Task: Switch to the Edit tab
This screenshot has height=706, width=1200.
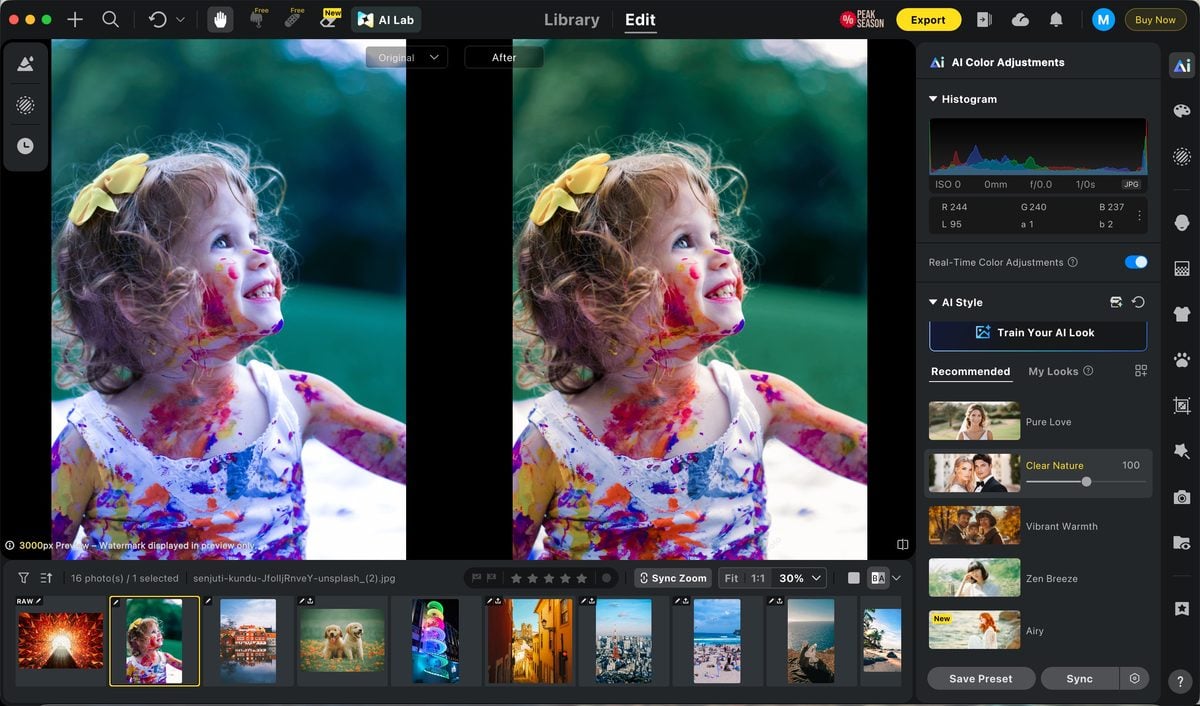Action: (640, 19)
